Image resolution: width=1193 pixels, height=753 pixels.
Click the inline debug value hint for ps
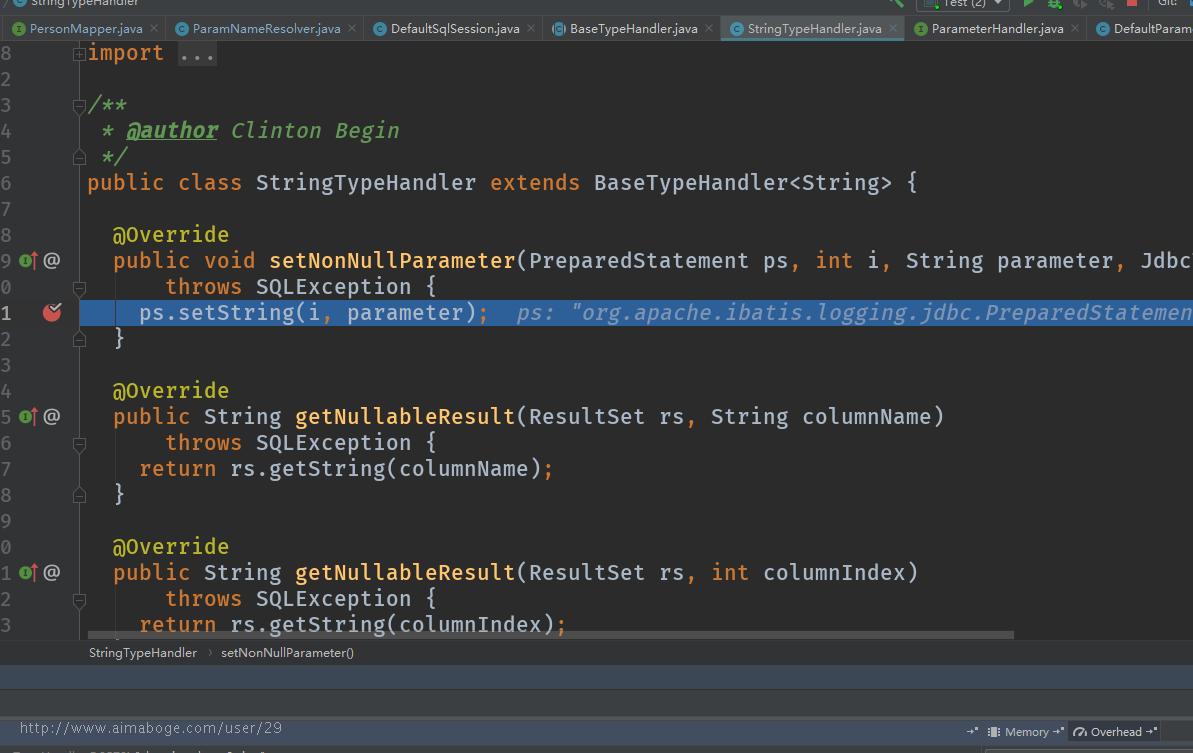854,313
